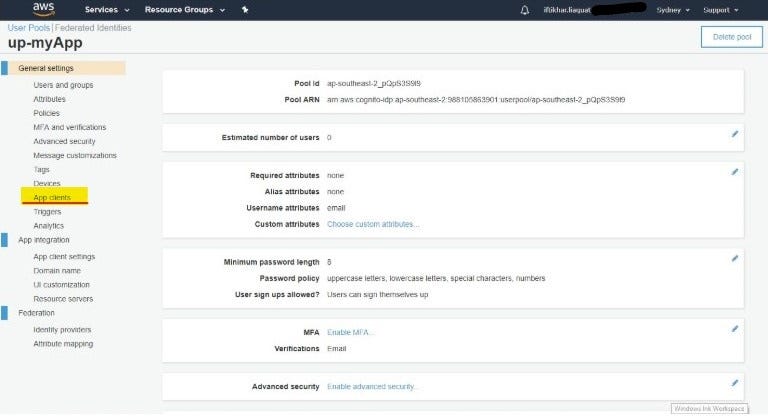Open UI customization page

61,285
